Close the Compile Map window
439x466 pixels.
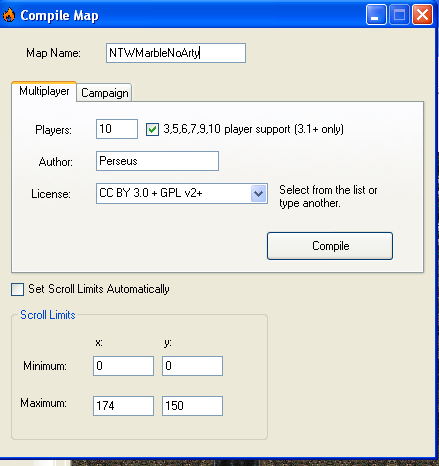422,15
